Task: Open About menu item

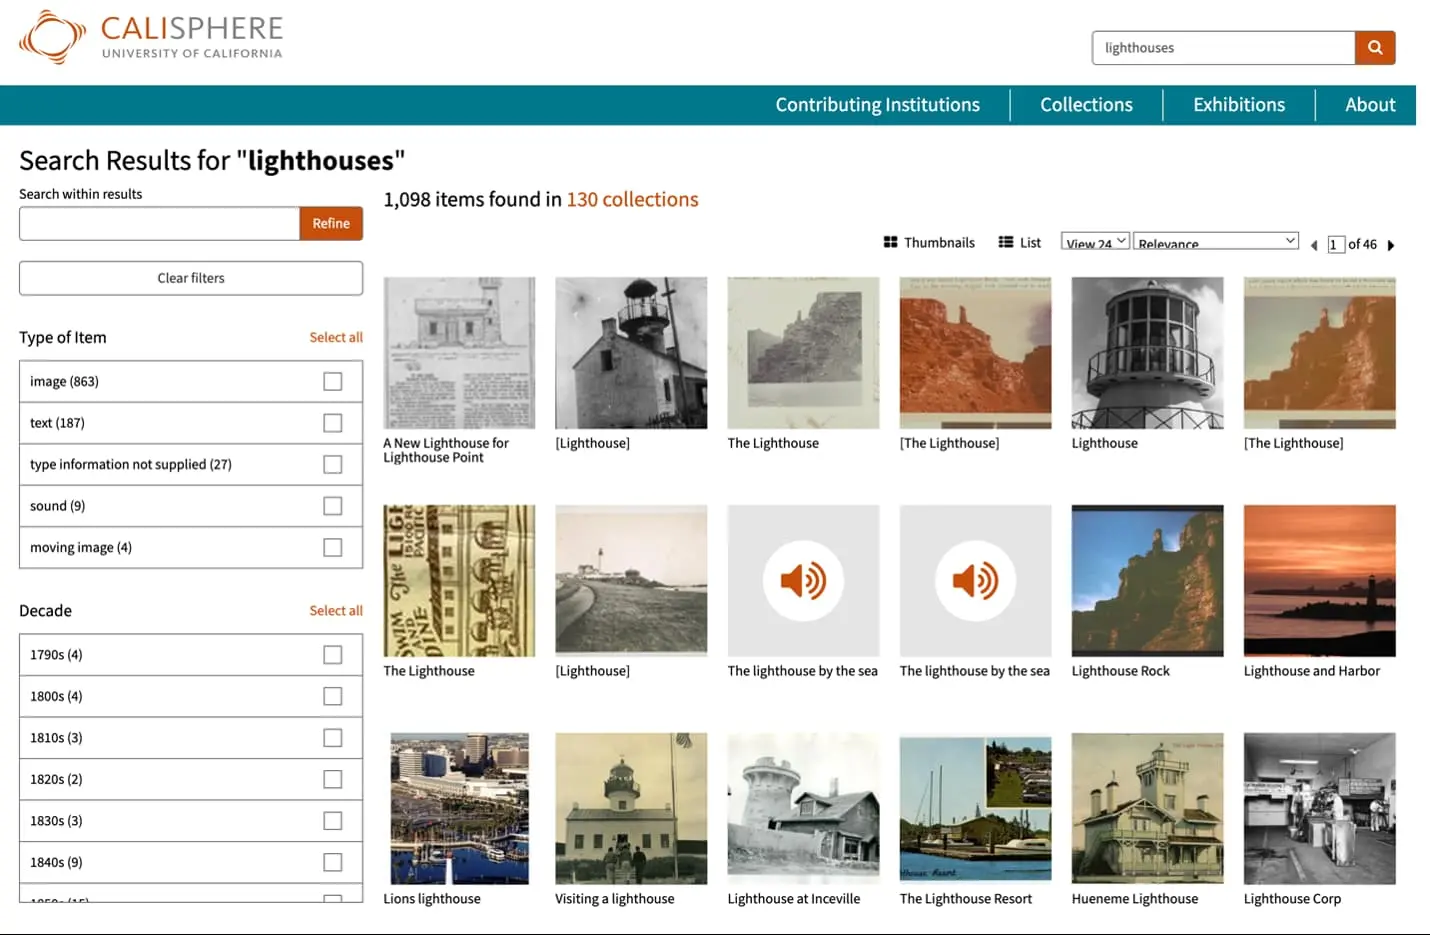Action: (1370, 105)
